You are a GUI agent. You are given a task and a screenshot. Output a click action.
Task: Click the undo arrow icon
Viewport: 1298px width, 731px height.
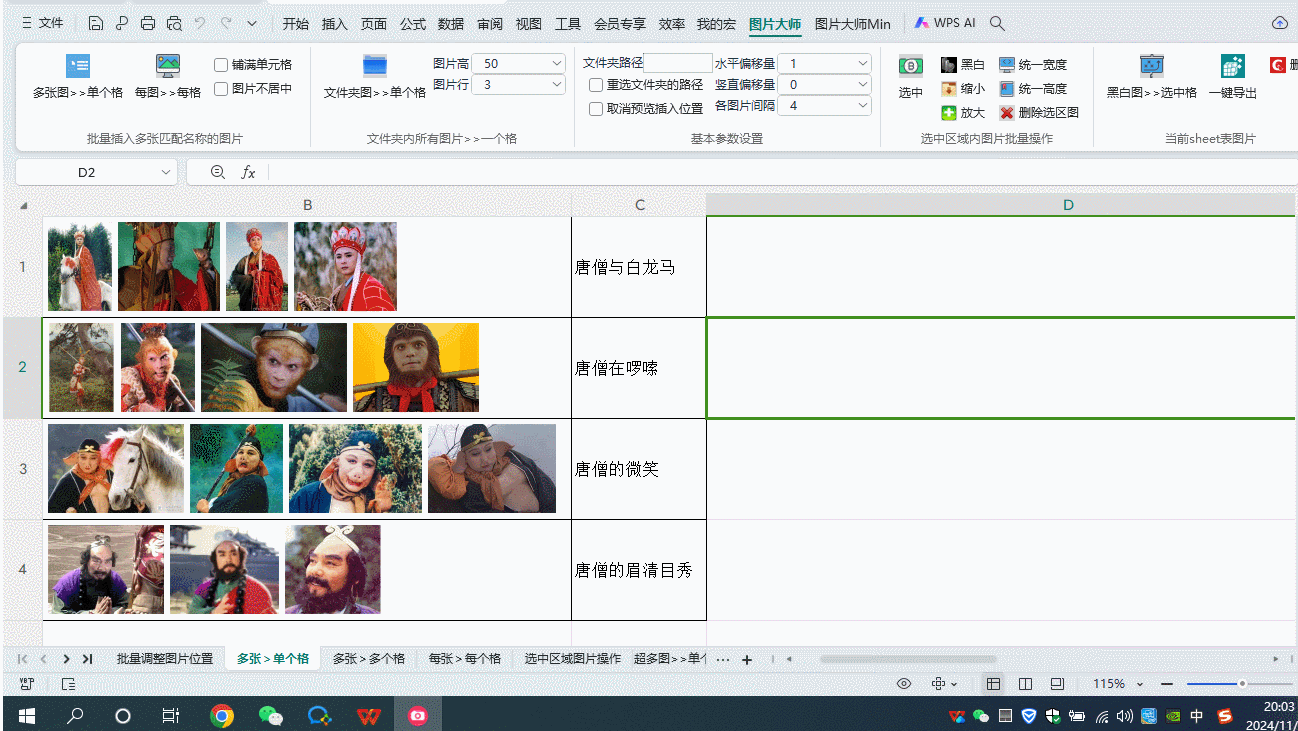coord(200,23)
